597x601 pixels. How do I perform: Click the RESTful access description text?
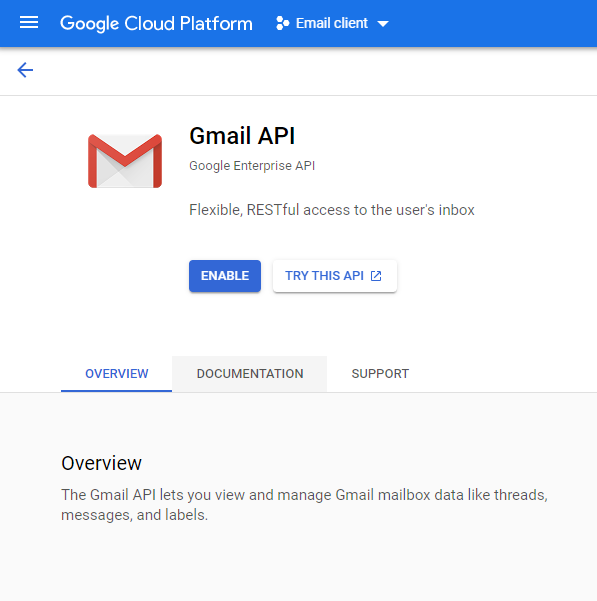click(x=332, y=210)
